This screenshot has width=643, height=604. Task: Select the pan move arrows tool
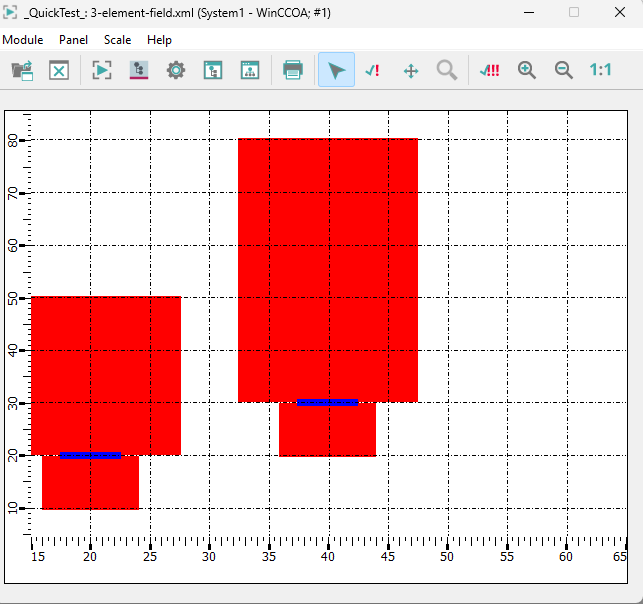[410, 70]
